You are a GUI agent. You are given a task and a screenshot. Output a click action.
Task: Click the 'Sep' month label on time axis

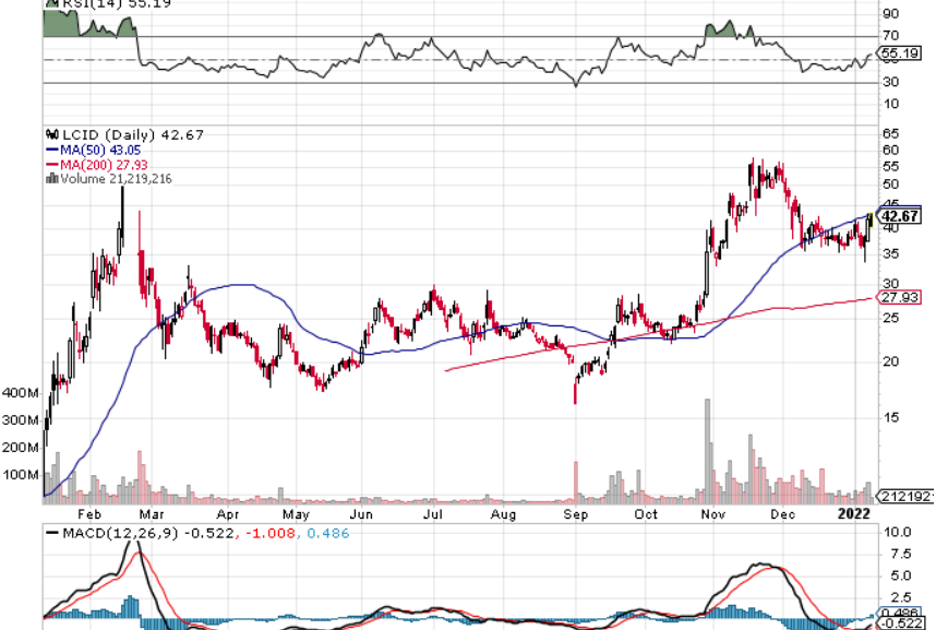575,514
